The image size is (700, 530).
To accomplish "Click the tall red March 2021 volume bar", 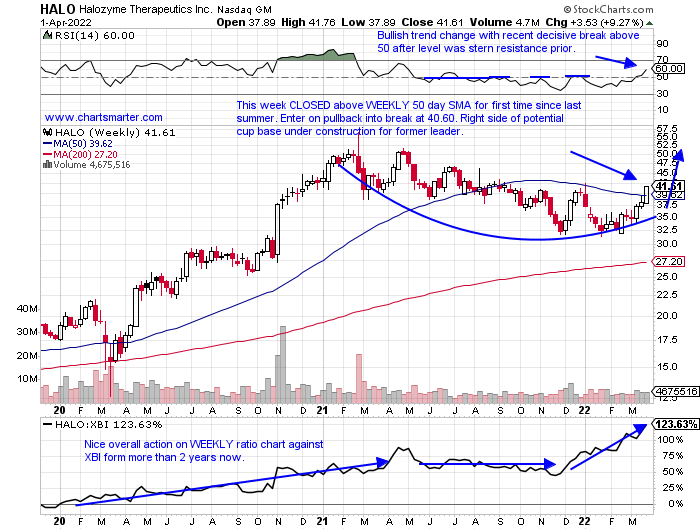I will 359,379.
